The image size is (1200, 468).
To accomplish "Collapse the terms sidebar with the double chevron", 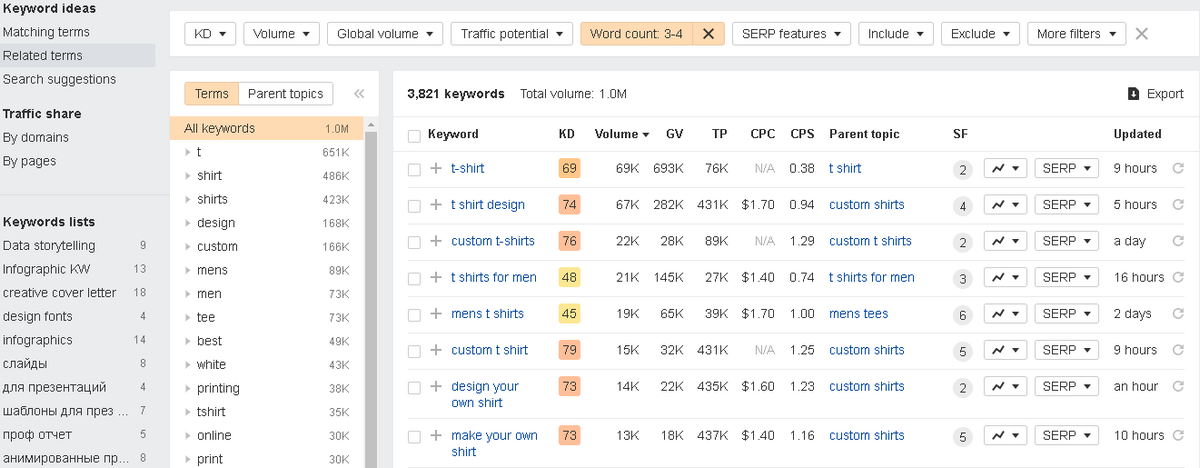I will [x=359, y=94].
